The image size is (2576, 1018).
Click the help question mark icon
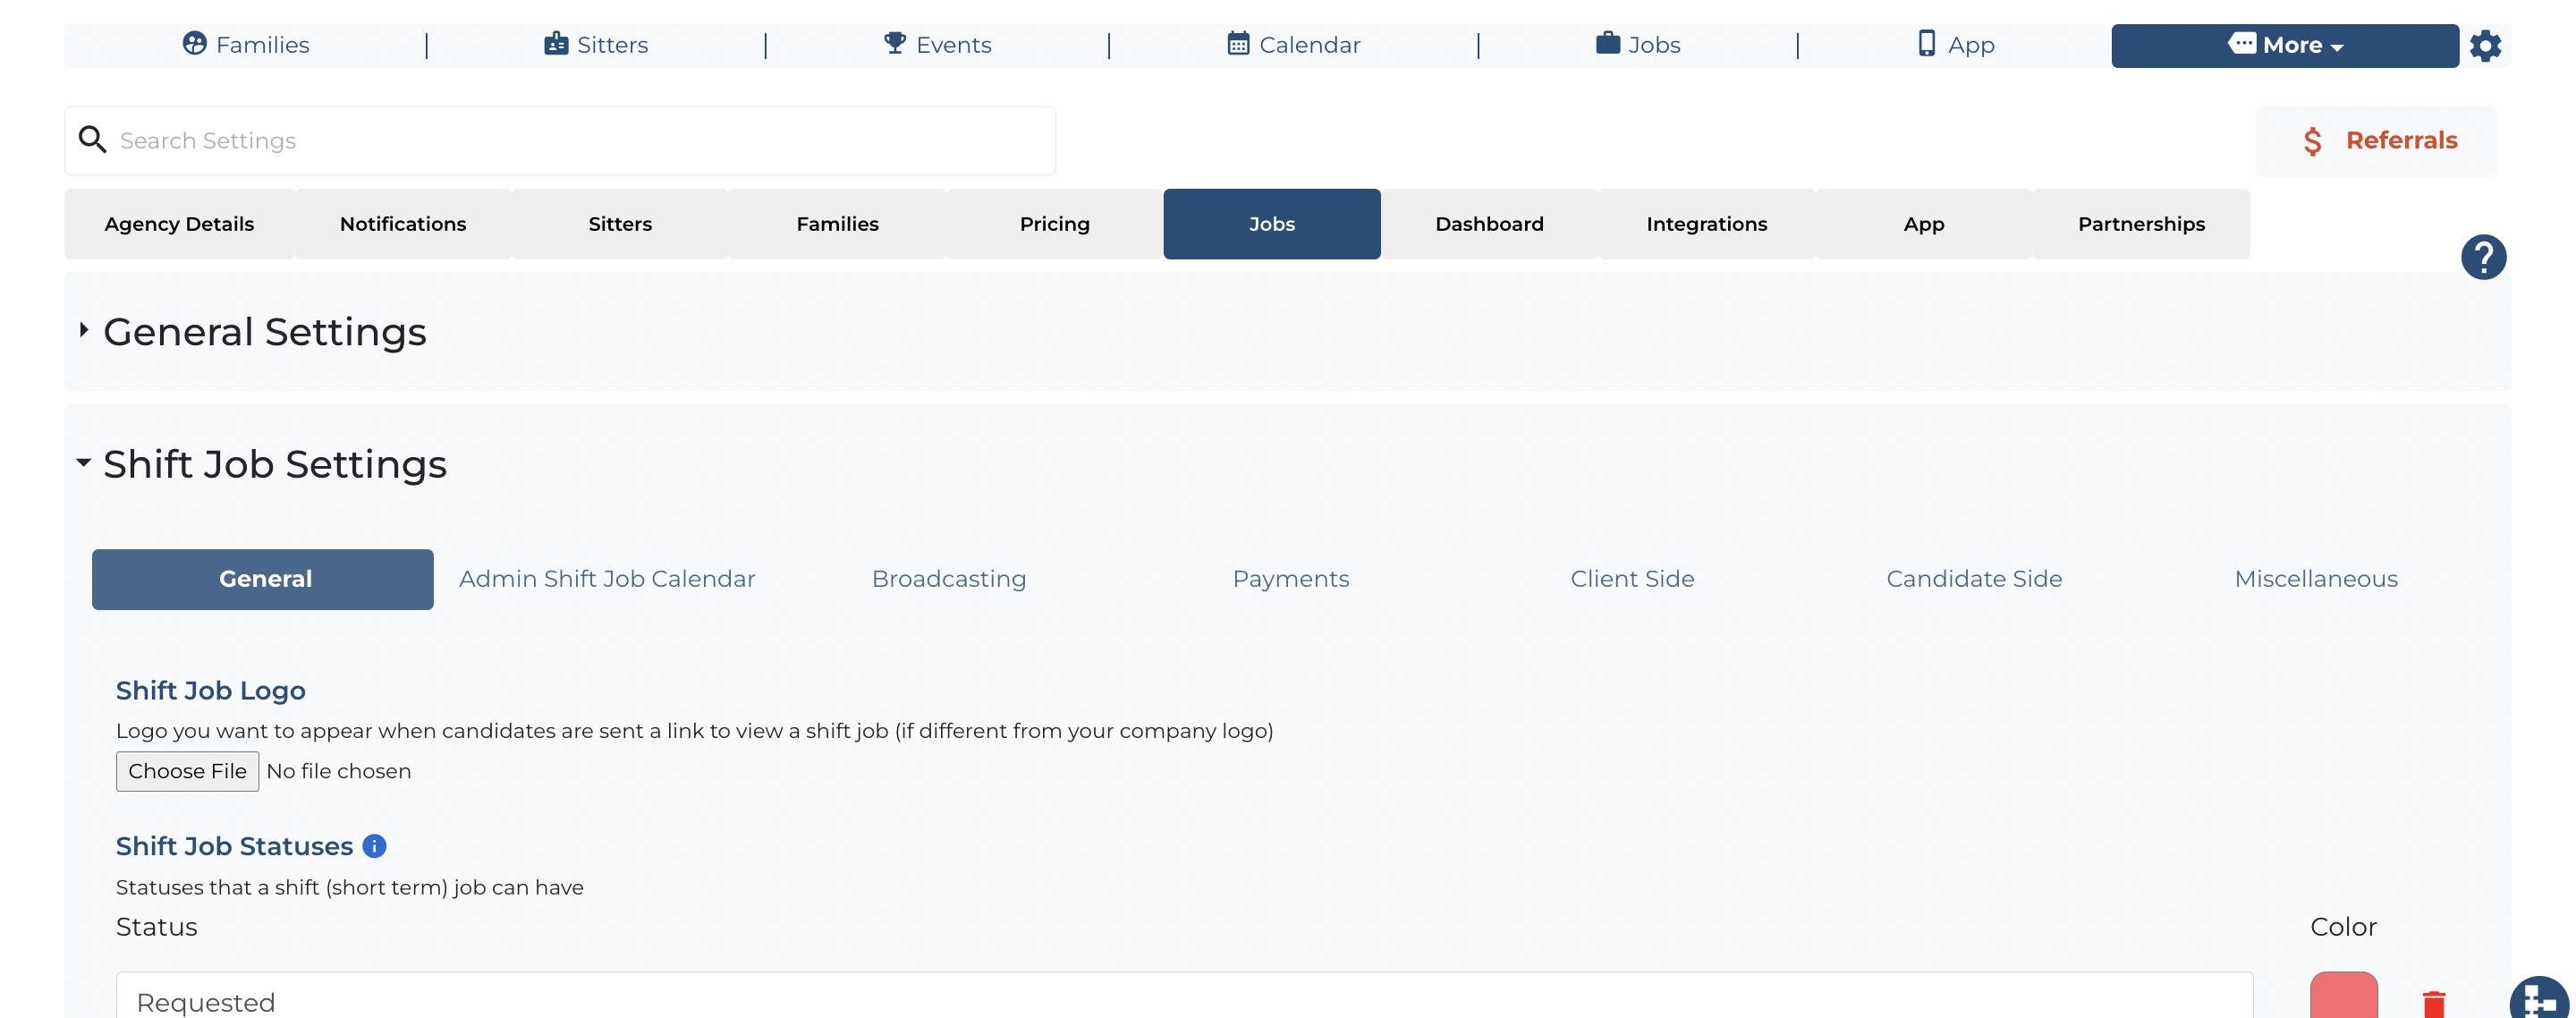tap(2483, 257)
